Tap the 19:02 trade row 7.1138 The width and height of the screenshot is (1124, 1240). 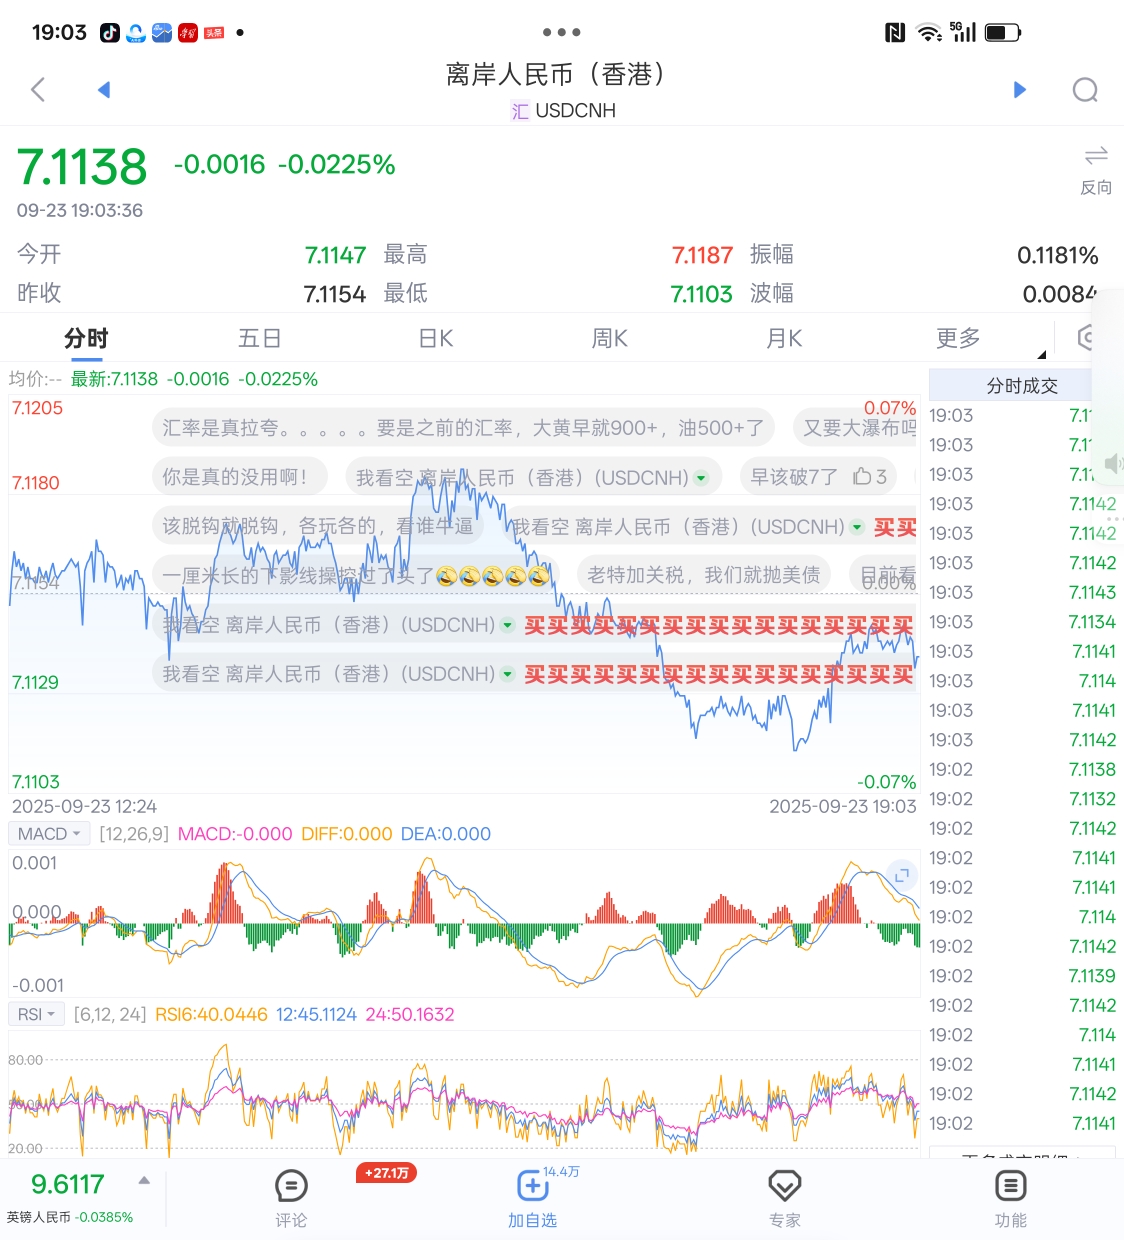[x=1022, y=769]
